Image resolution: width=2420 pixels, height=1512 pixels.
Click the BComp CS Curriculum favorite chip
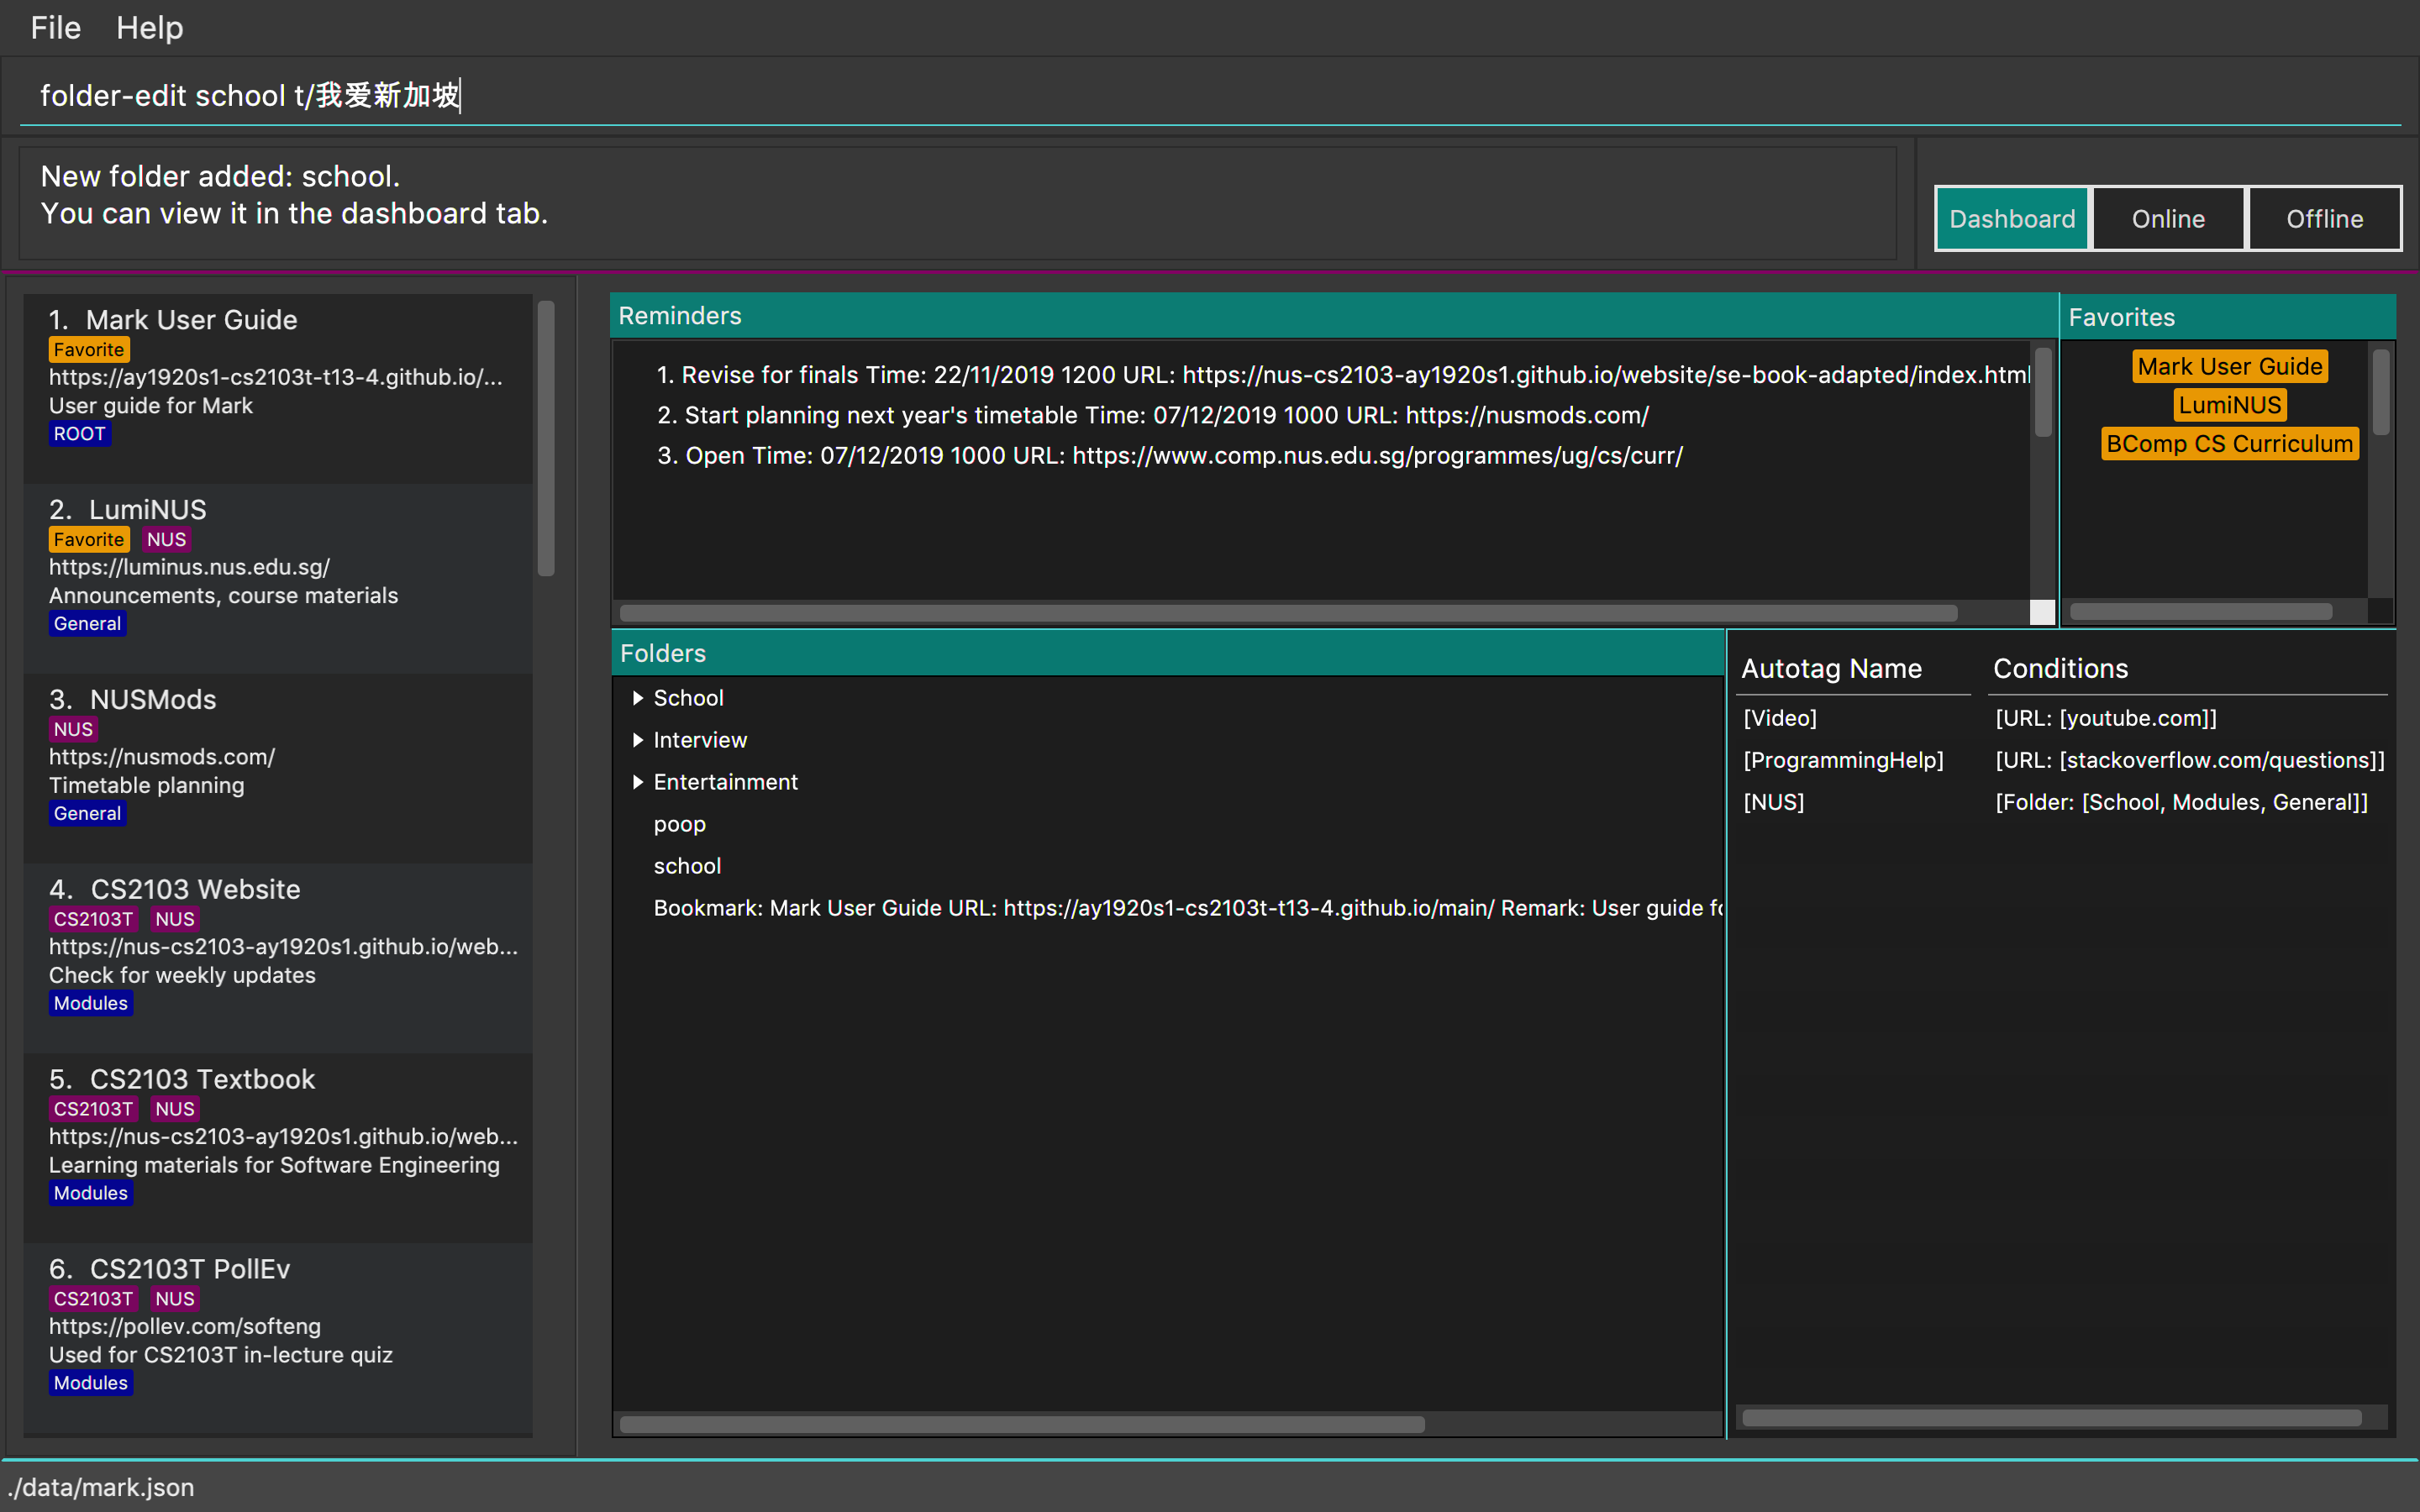pos(2229,444)
